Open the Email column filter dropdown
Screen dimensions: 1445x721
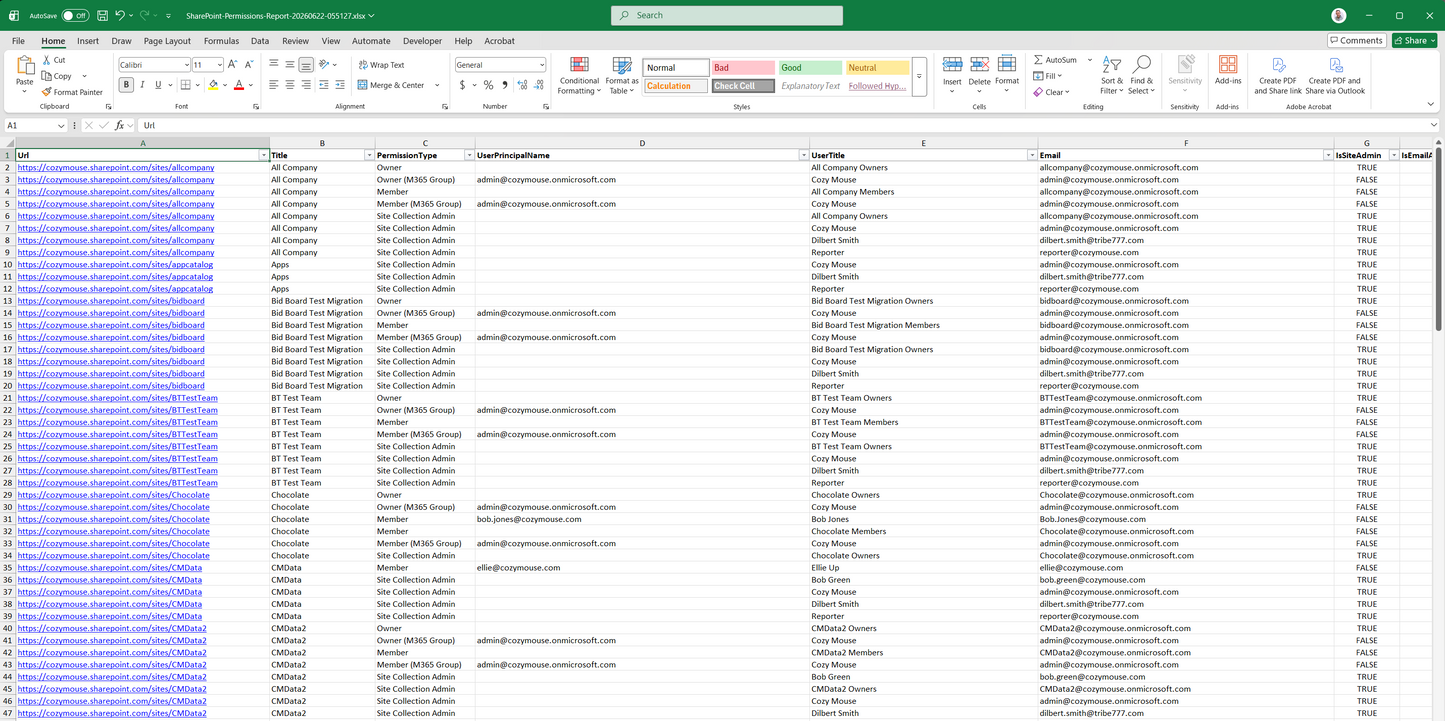1328,156
